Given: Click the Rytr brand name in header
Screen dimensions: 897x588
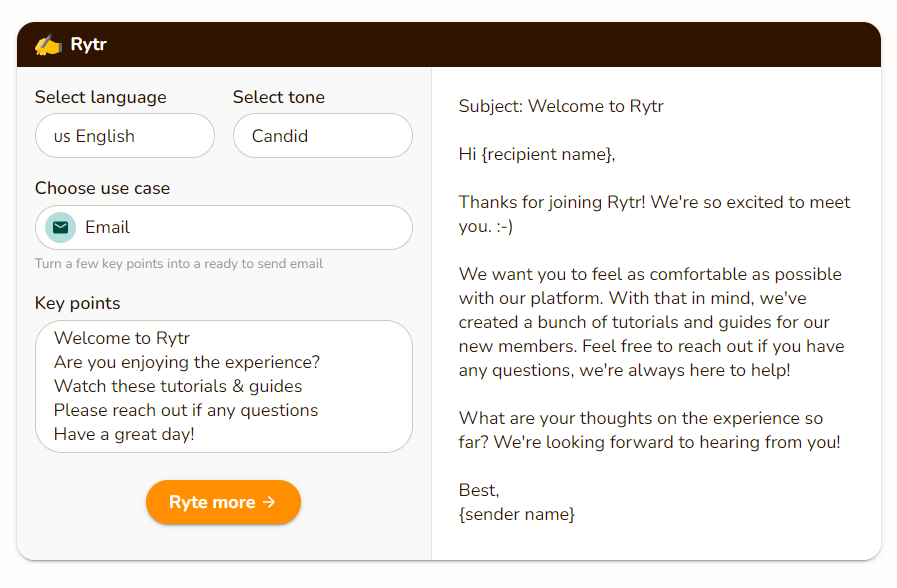Looking at the screenshot, I should tap(87, 44).
